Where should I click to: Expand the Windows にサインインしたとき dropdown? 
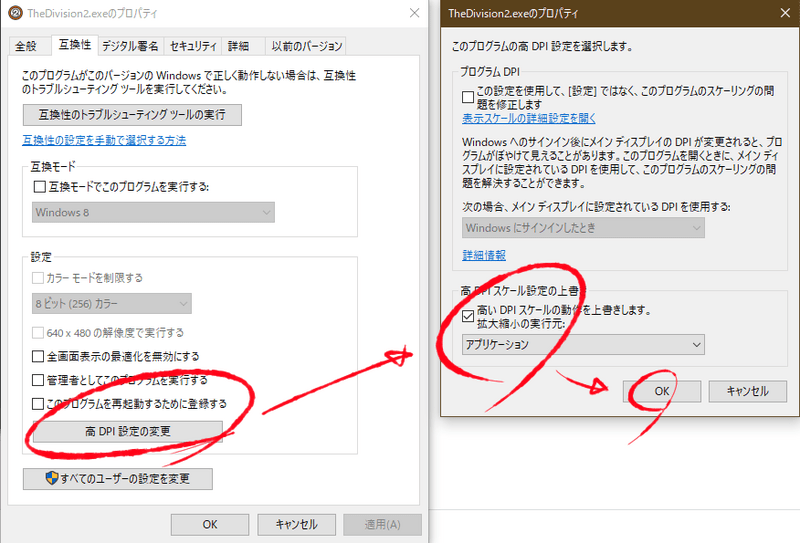pyautogui.click(x=583, y=227)
